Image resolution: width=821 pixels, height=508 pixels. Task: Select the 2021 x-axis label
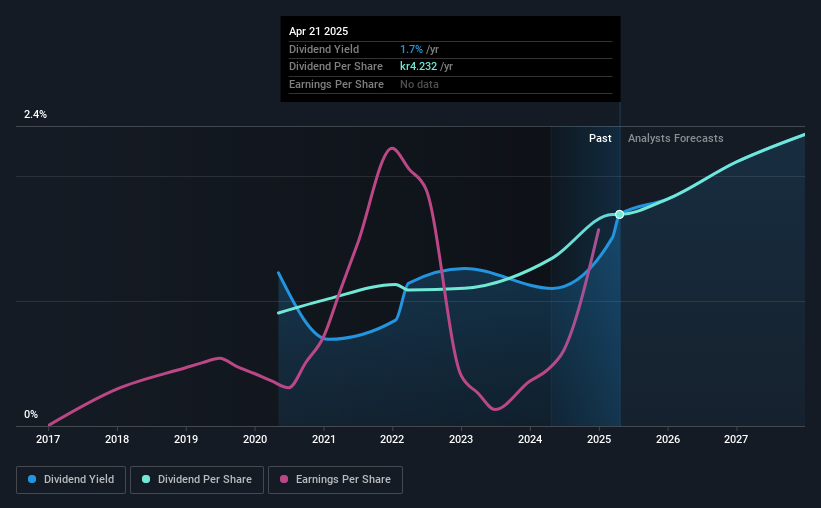click(x=324, y=439)
